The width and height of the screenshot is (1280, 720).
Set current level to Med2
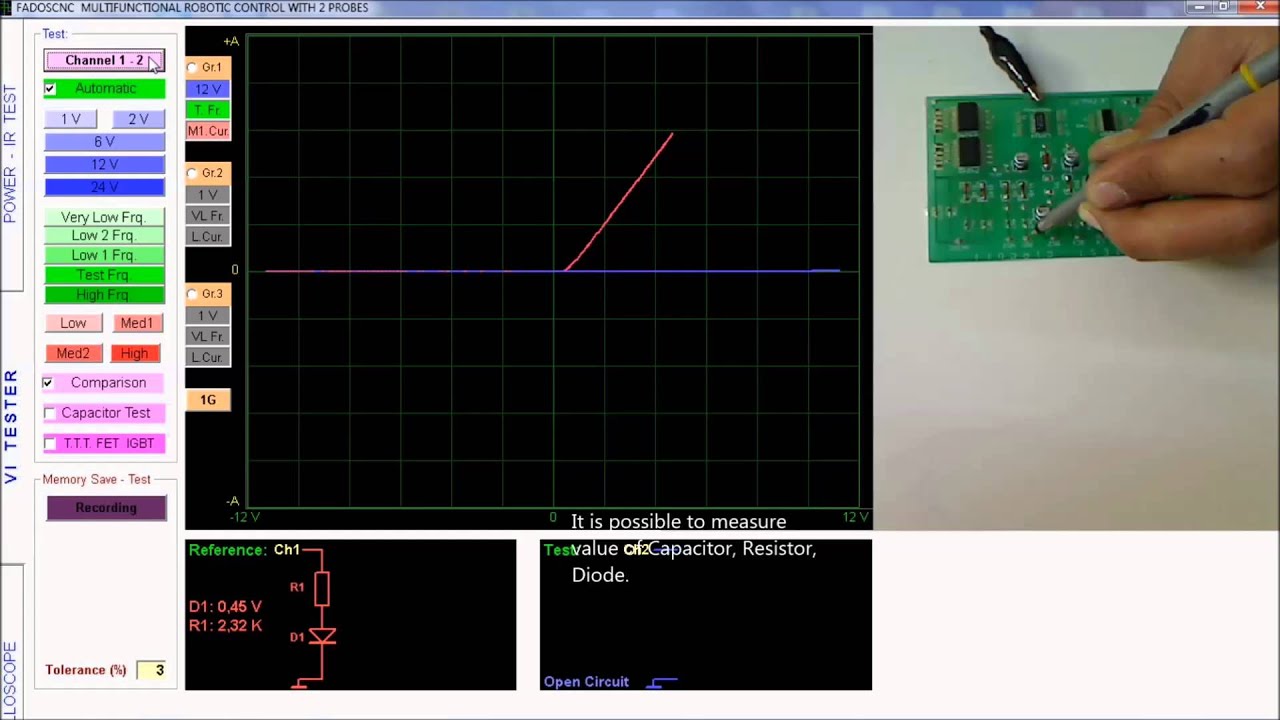coord(73,353)
